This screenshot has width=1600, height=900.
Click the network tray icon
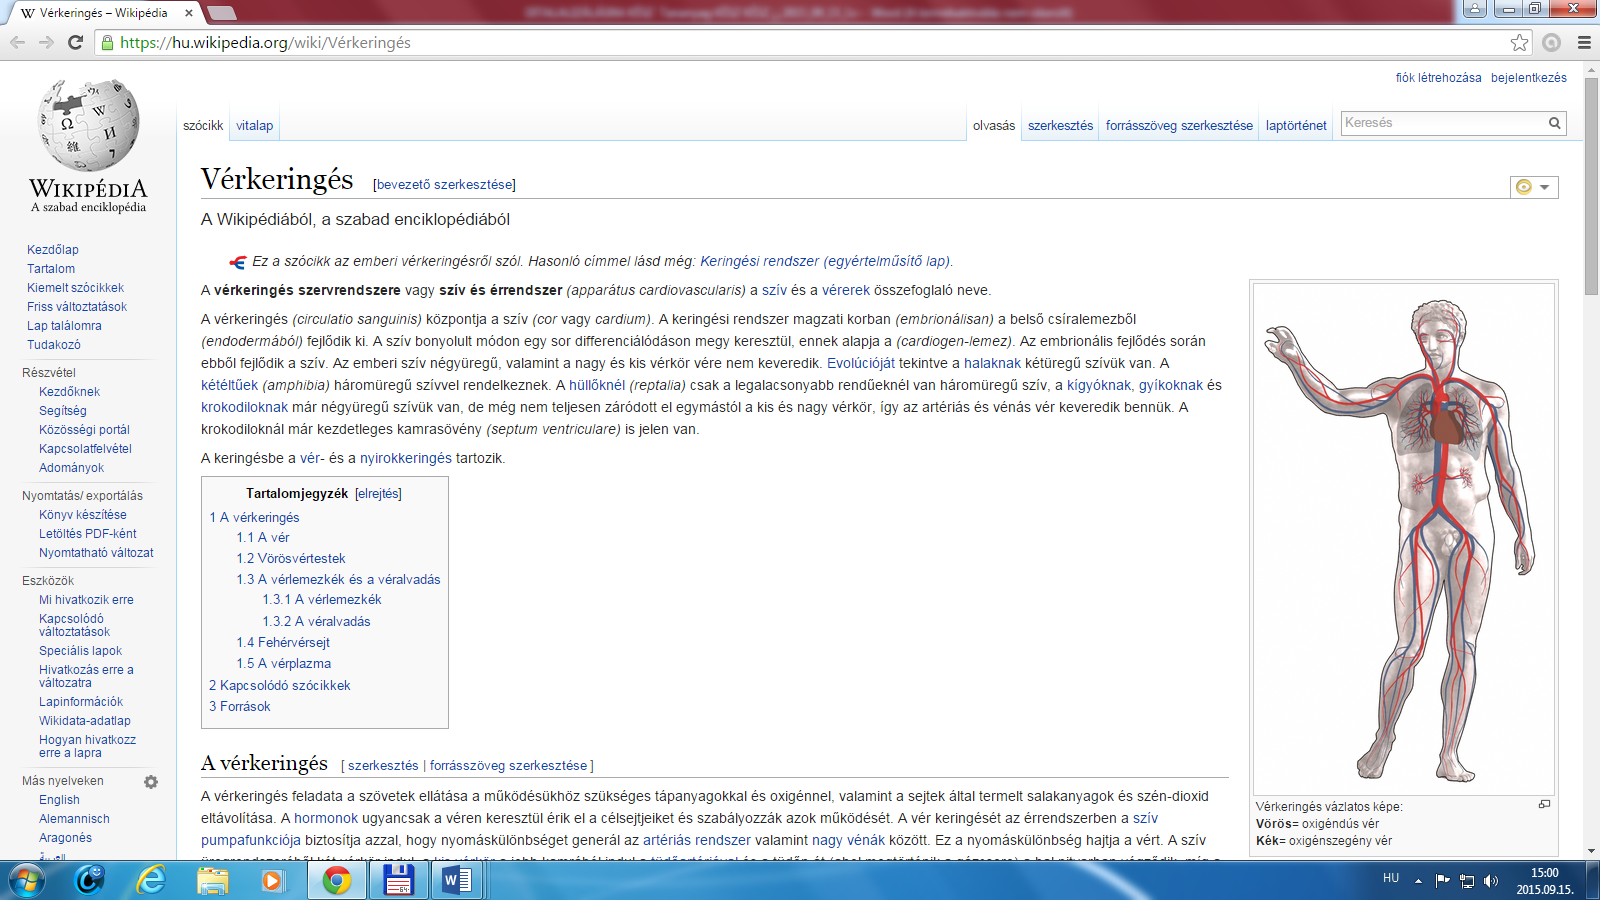click(1467, 881)
